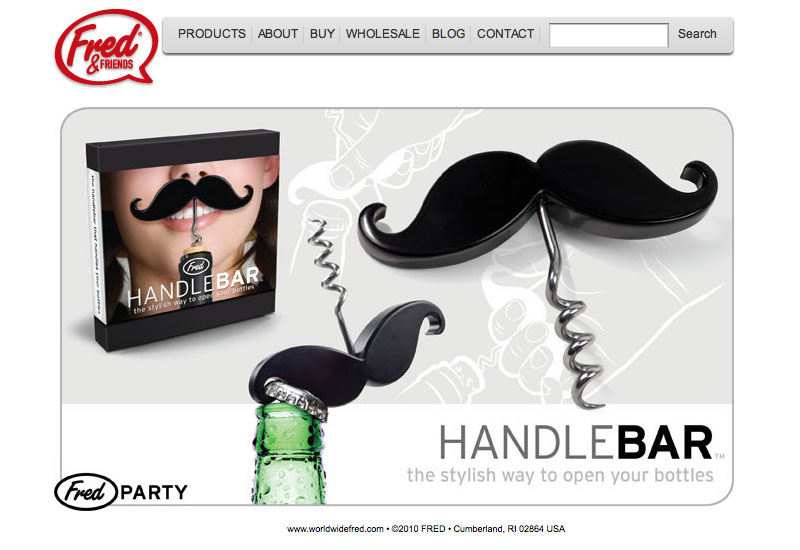The image size is (800, 550).
Task: Open the WHOLESALE section
Action: pyautogui.click(x=383, y=34)
